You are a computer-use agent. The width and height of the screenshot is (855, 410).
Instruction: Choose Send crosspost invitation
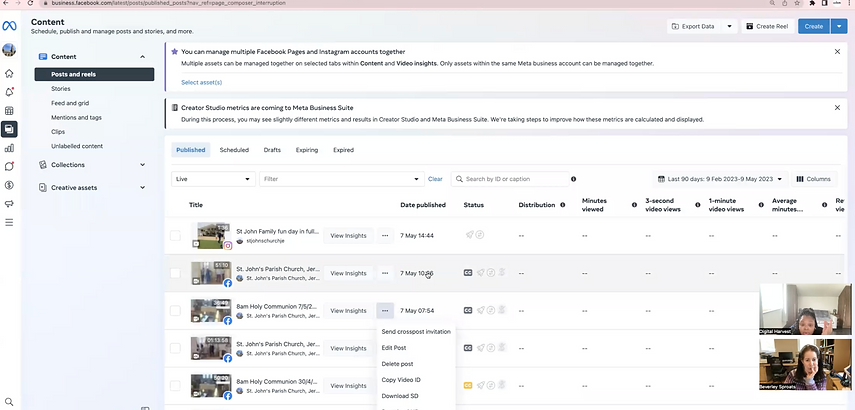pyautogui.click(x=416, y=331)
